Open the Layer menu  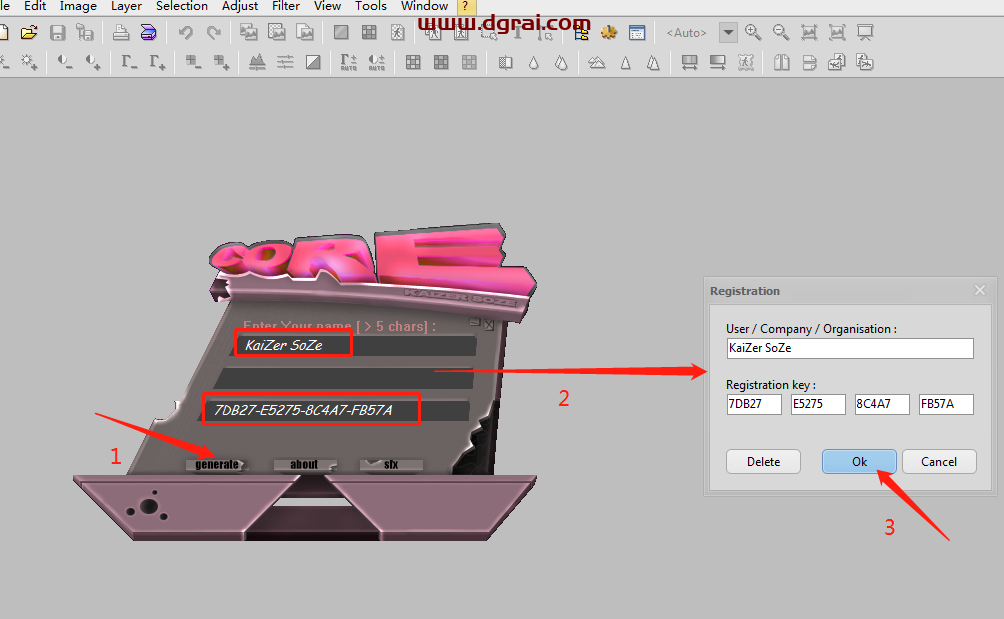click(x=126, y=6)
